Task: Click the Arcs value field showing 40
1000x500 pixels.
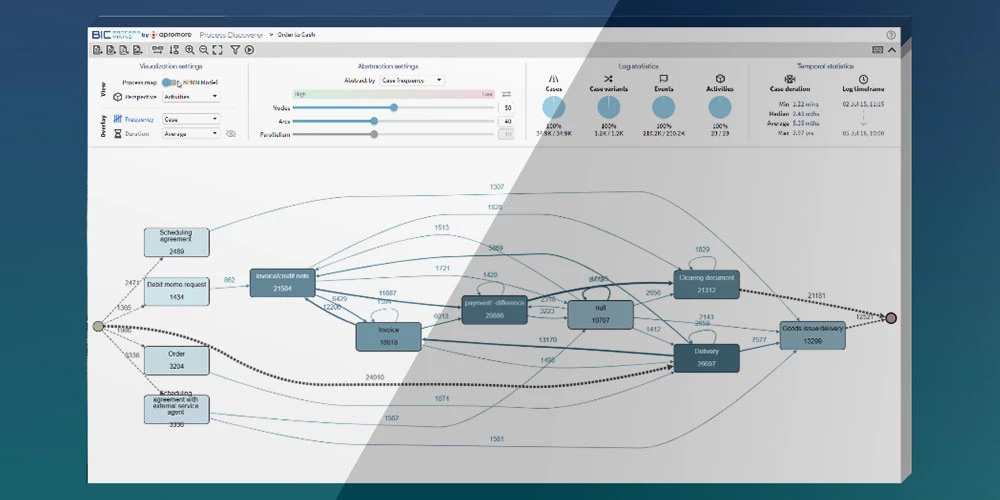Action: [506, 121]
